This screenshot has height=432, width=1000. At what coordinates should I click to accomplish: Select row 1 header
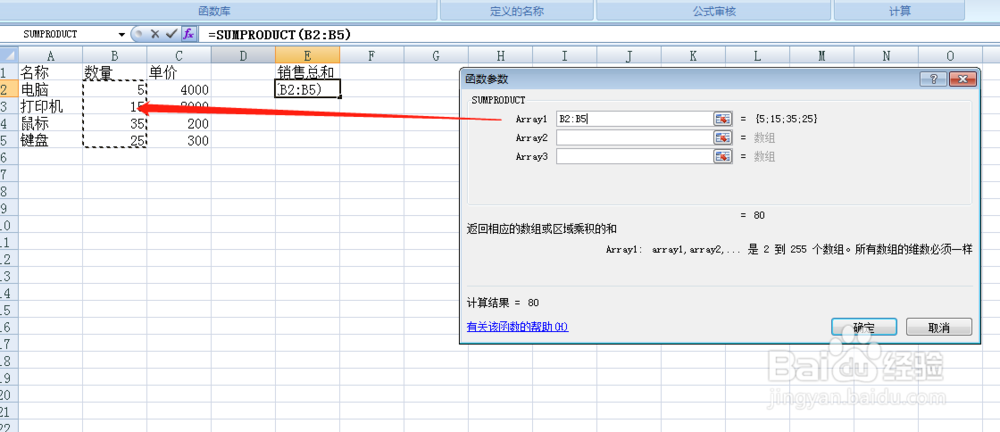(x=8, y=72)
